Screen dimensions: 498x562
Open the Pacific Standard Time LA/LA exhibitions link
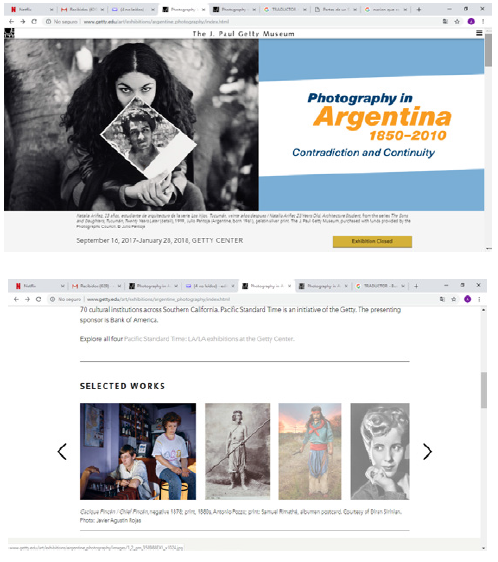click(209, 339)
